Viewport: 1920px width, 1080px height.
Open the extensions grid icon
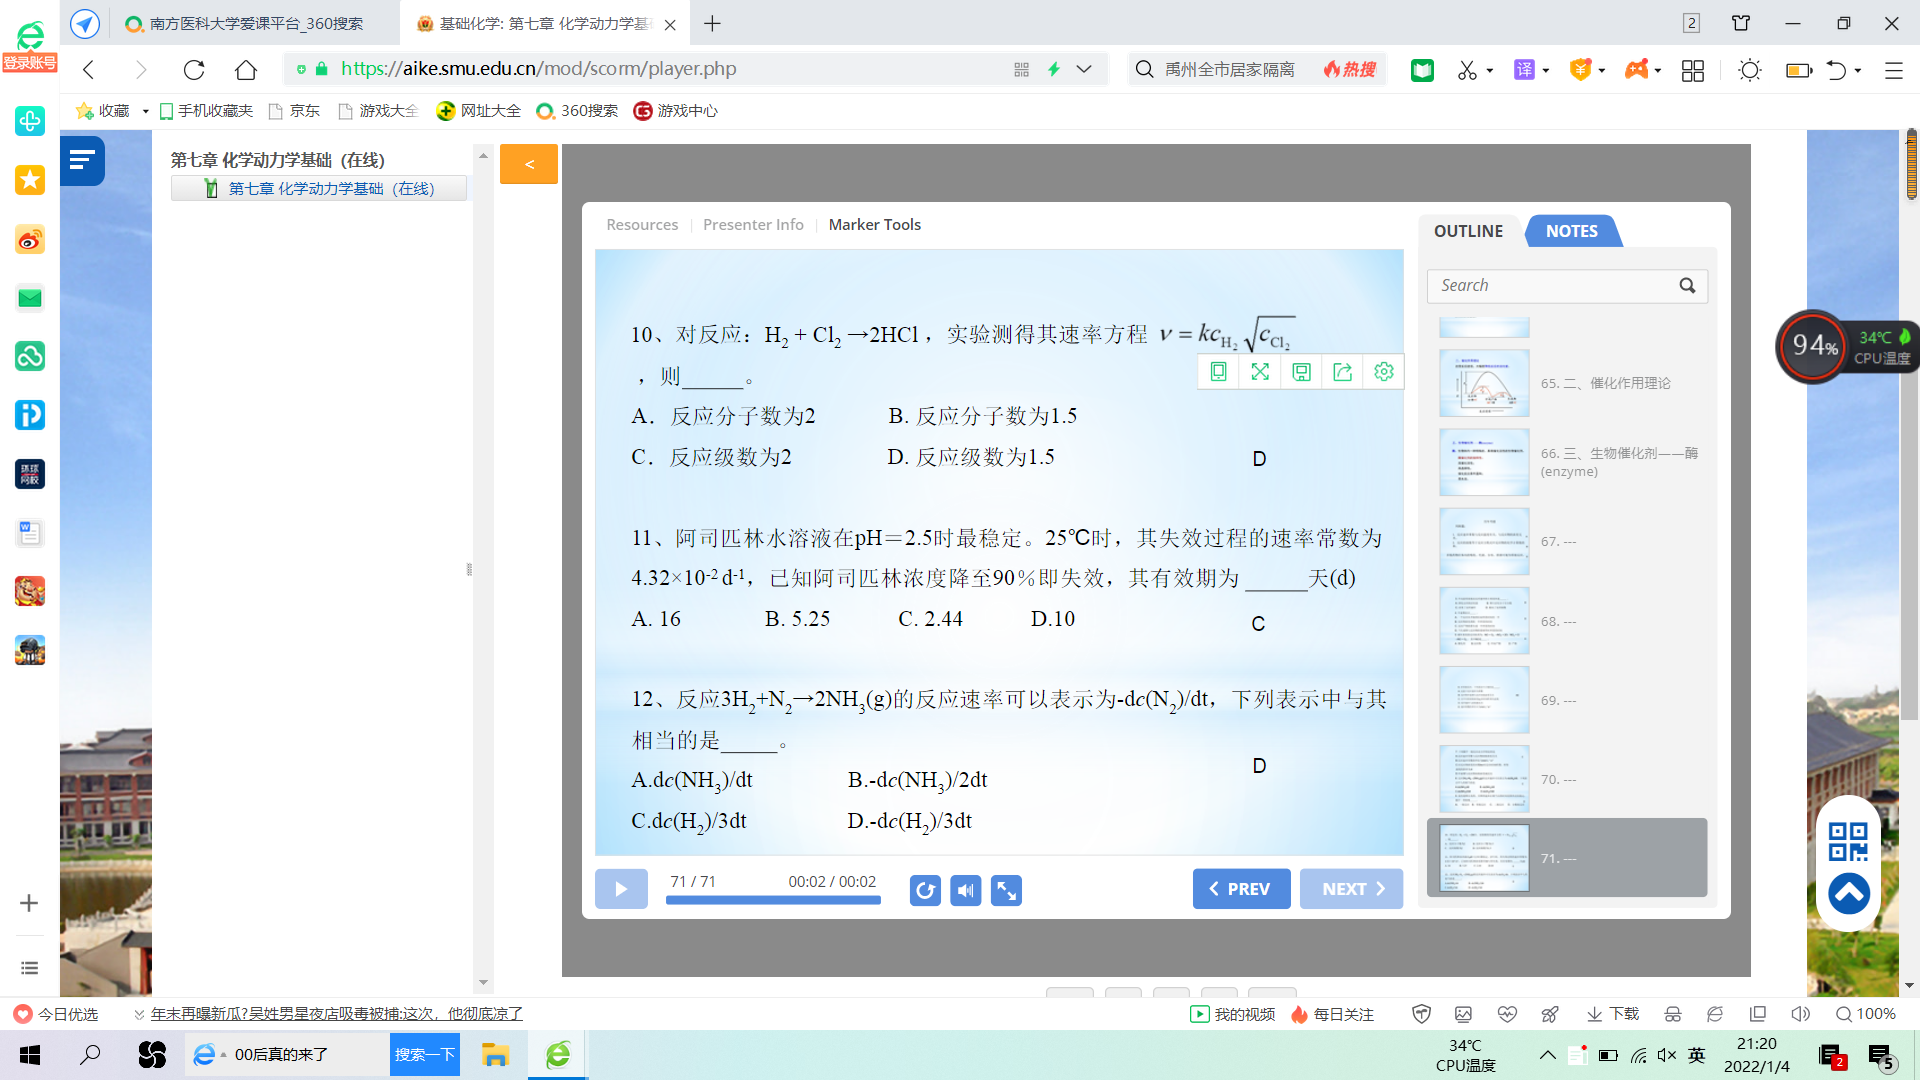1693,70
